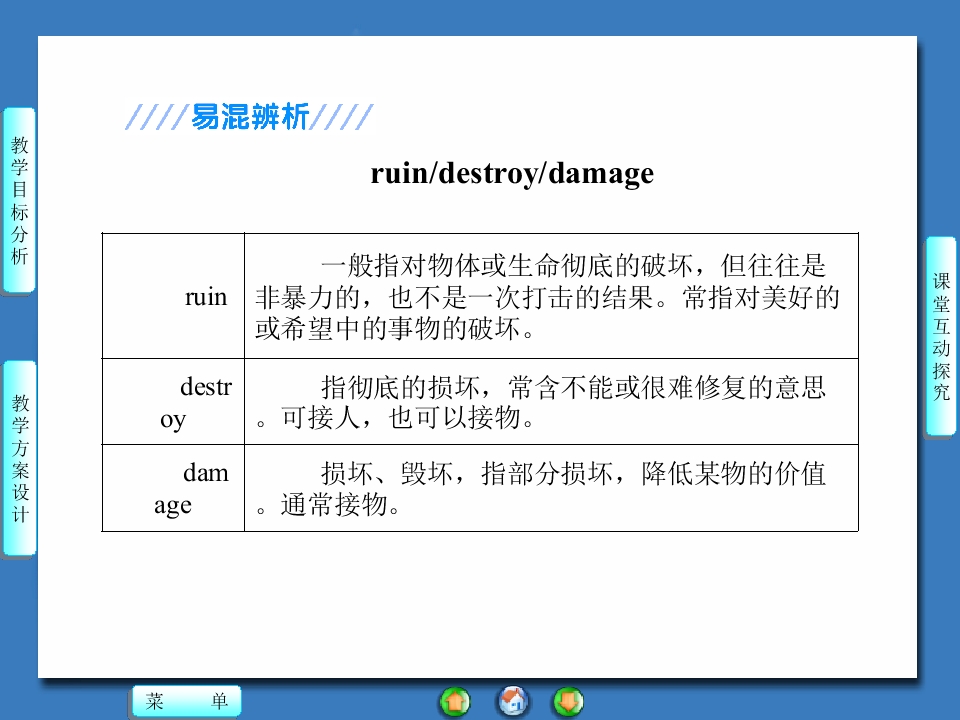
Task: Click the ruin cell in the table
Action: click(x=173, y=296)
